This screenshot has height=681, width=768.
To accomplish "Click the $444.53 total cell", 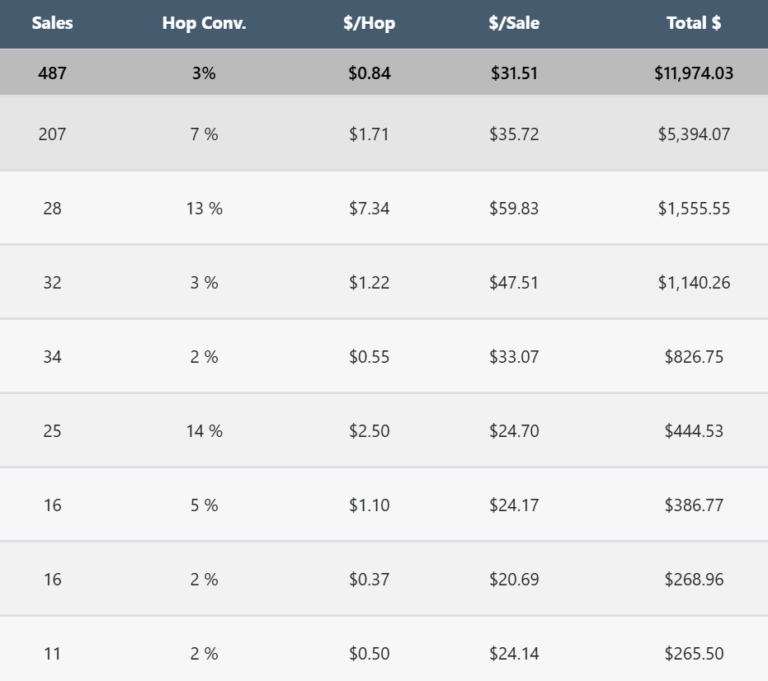I will tap(694, 431).
